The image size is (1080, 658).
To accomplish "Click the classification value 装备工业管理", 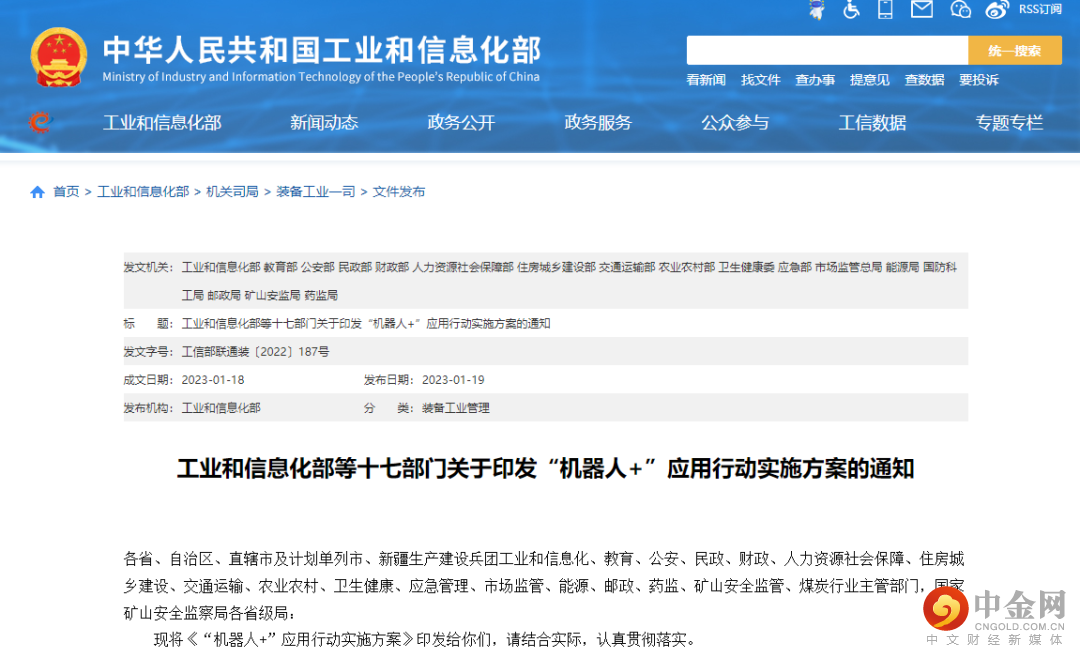I will [x=455, y=408].
